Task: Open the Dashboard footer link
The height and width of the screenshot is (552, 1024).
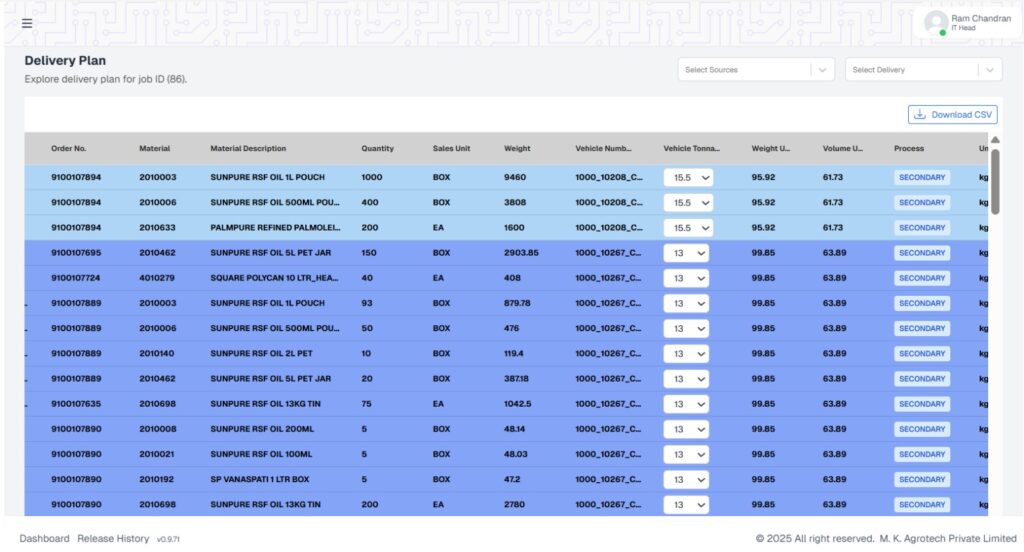Action: (x=44, y=538)
